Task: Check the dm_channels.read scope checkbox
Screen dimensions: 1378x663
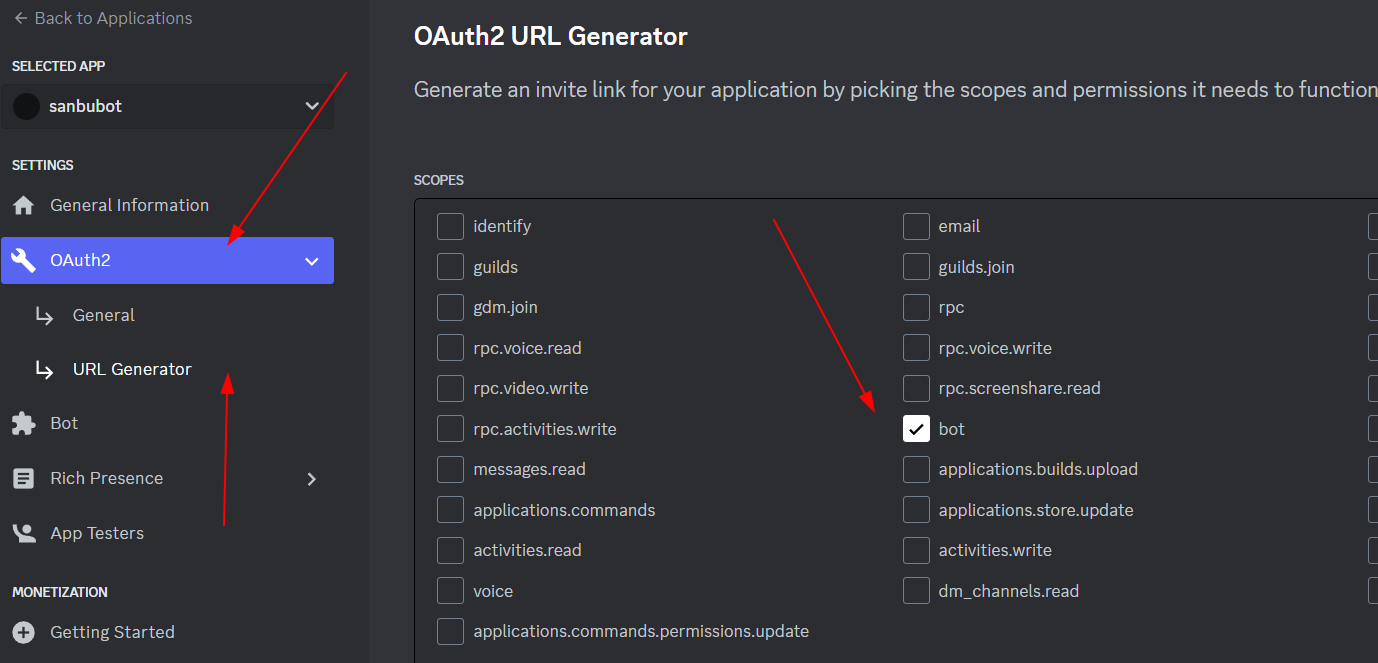Action: 916,591
